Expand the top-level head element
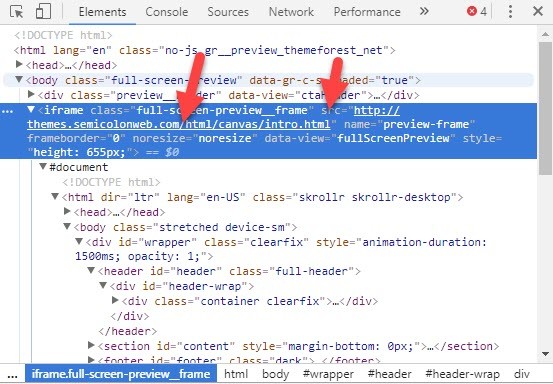This screenshot has height=384, width=553. click(19, 65)
